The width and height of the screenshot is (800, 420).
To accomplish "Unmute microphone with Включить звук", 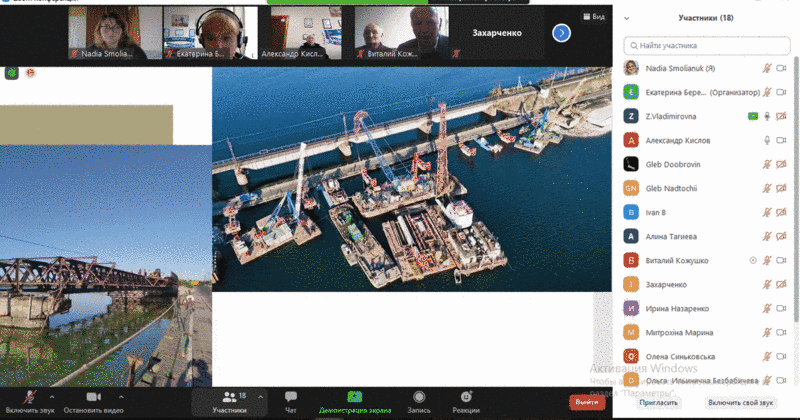I will click(x=30, y=402).
